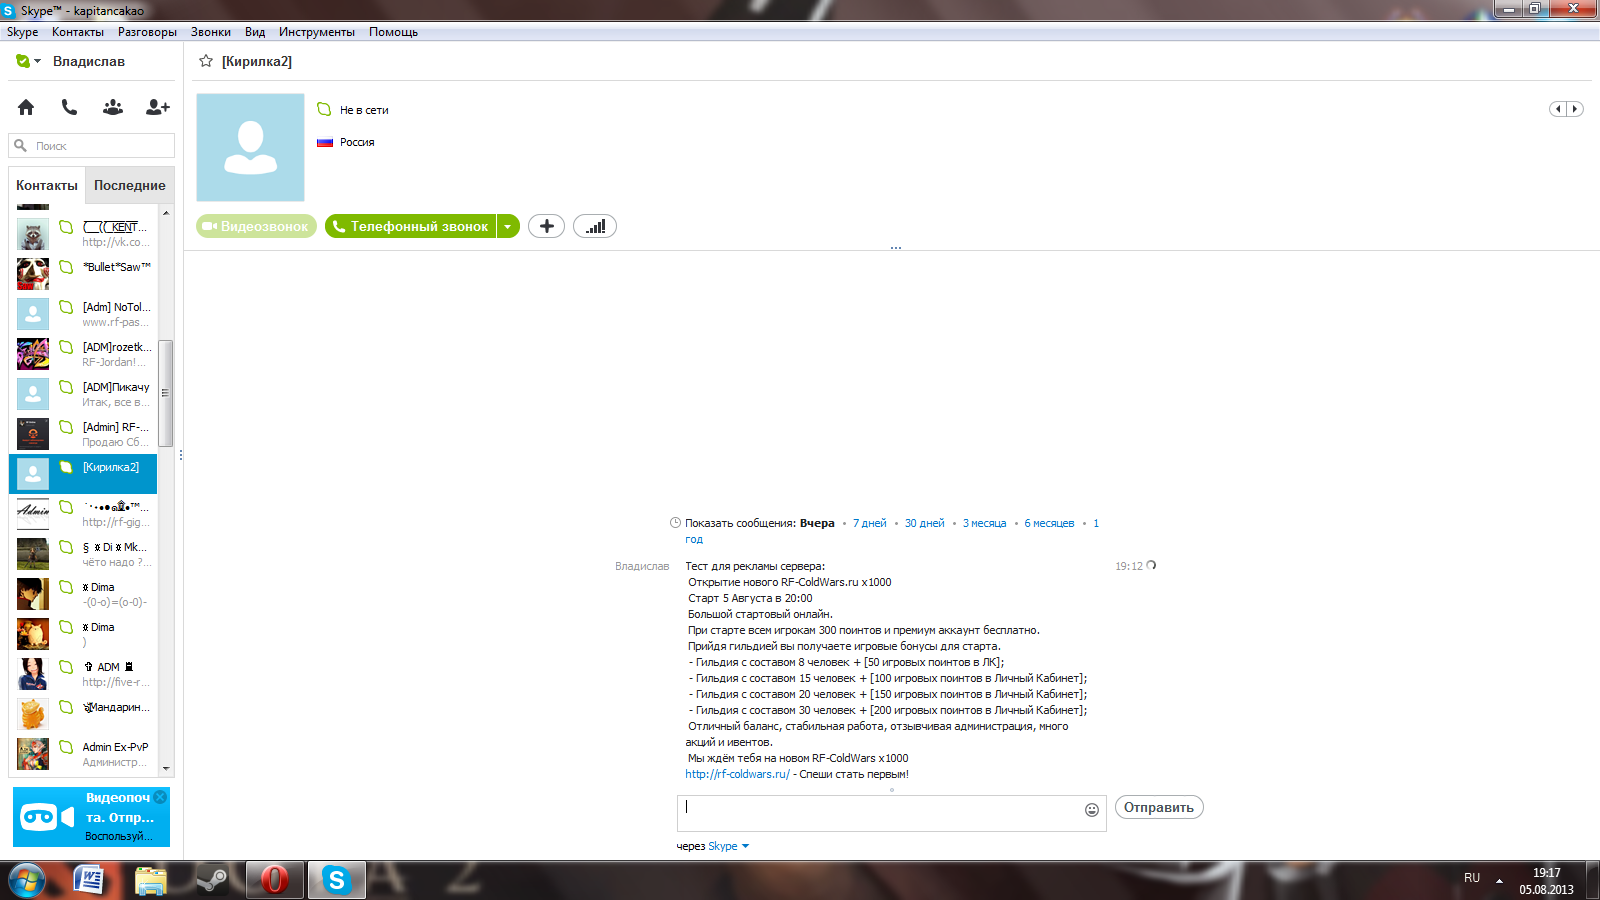Click the contact list scrollbar thumb
Image resolution: width=1600 pixels, height=900 pixels.
tap(166, 393)
